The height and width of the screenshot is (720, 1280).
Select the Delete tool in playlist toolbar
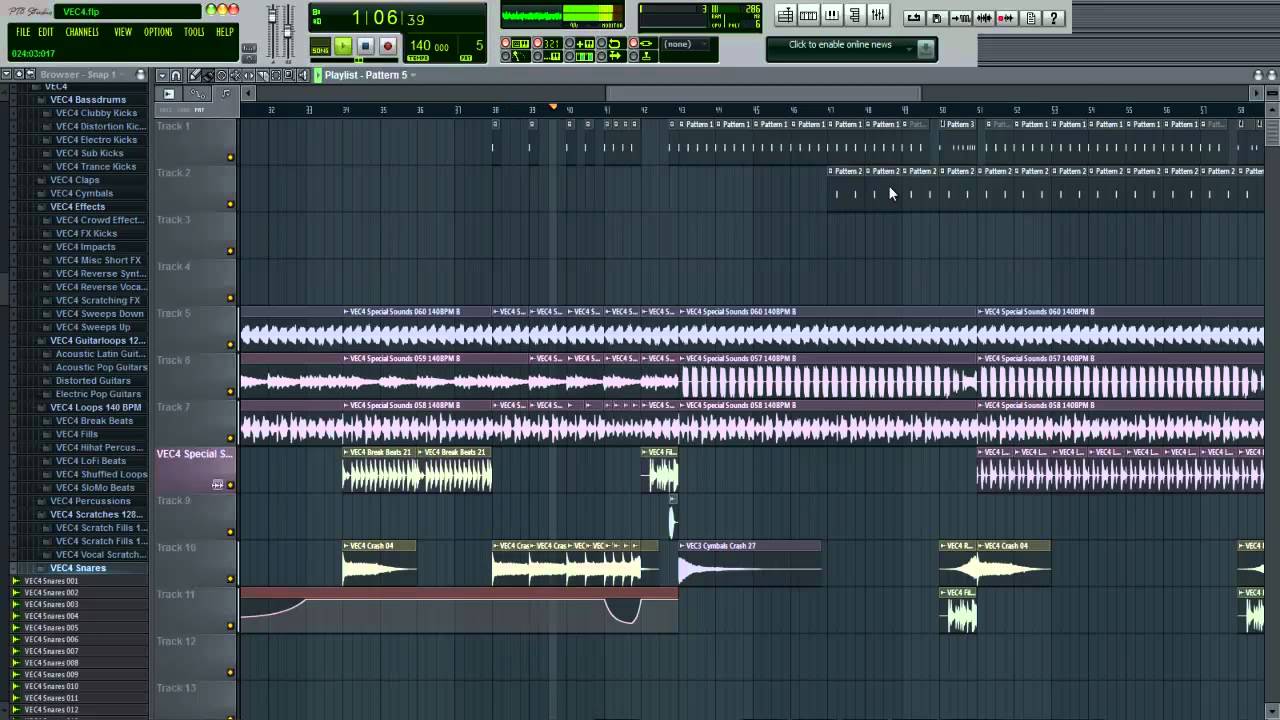(x=221, y=75)
